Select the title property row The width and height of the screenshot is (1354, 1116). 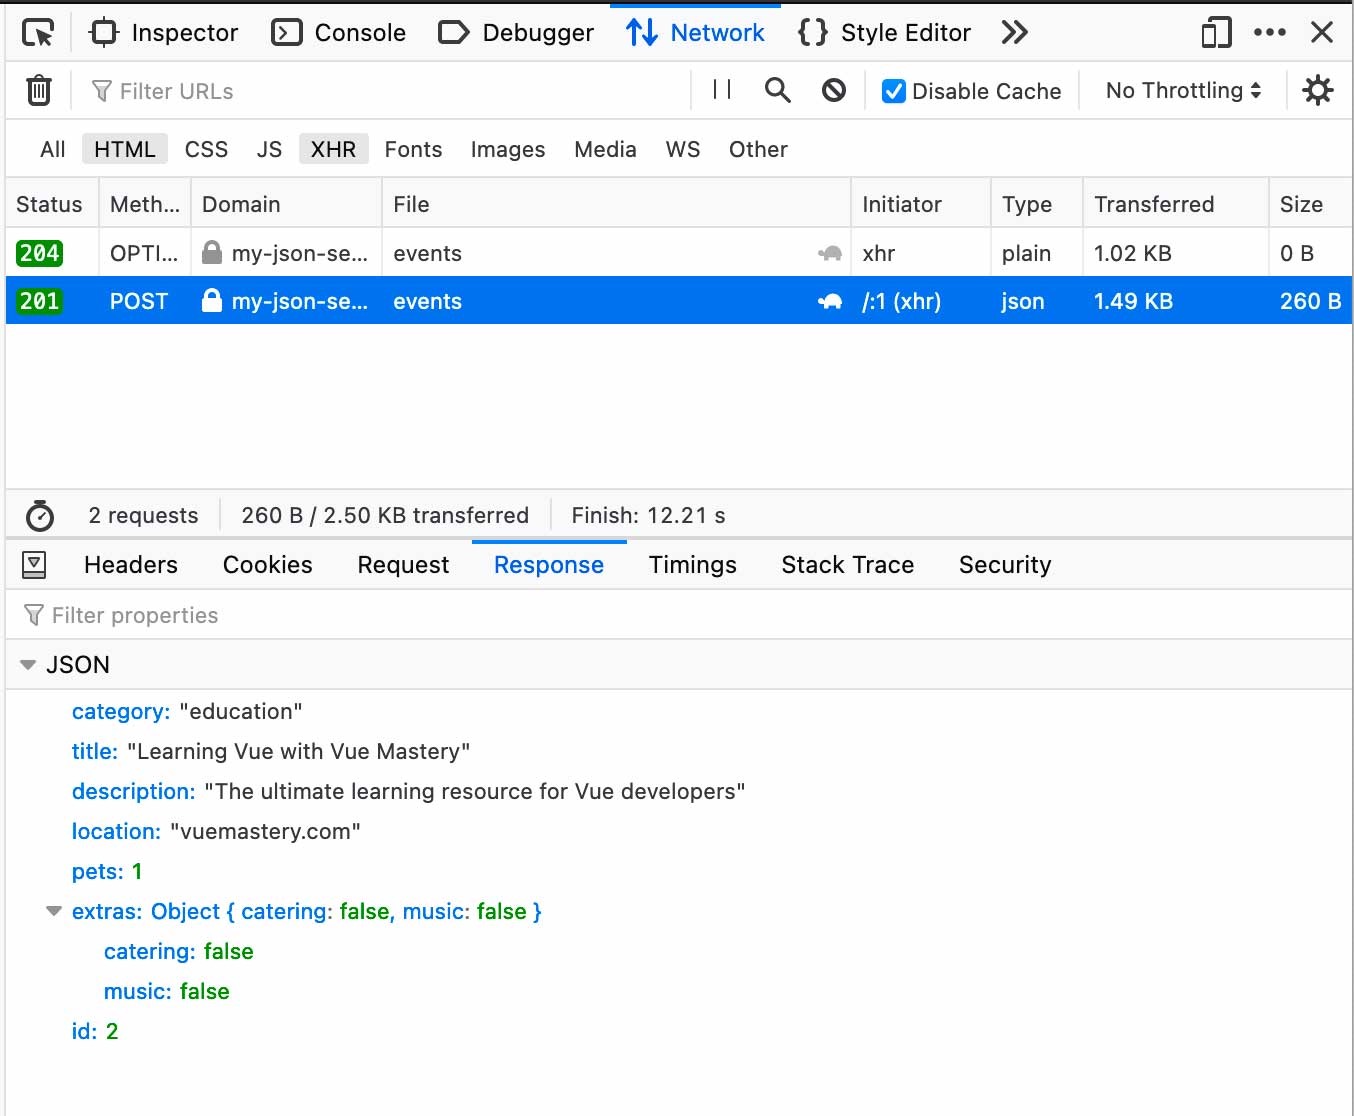[679, 751]
